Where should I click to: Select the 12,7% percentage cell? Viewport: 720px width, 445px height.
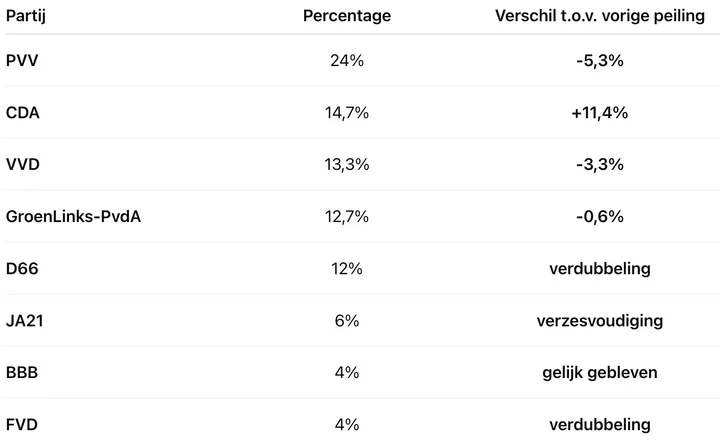pyautogui.click(x=347, y=216)
